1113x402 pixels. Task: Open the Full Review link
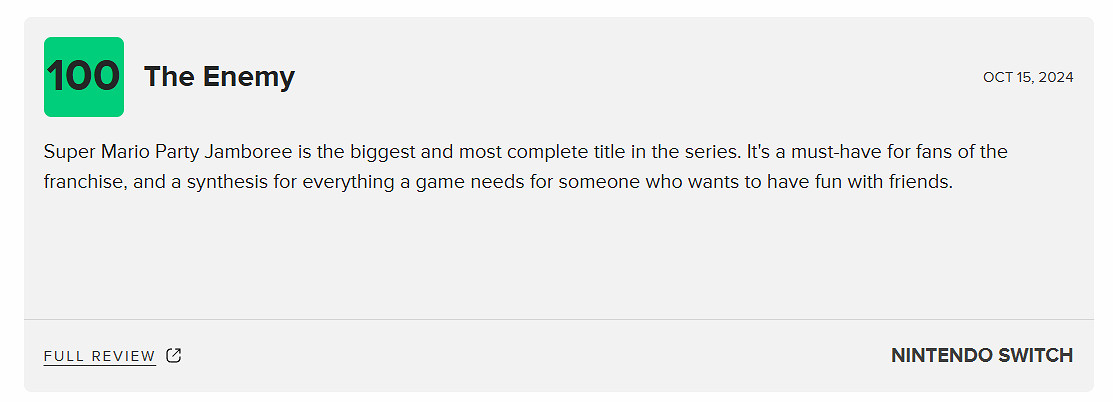point(100,356)
